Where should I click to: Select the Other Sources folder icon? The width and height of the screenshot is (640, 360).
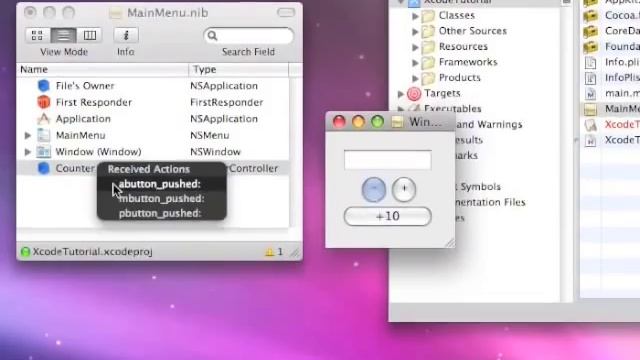coord(428,31)
